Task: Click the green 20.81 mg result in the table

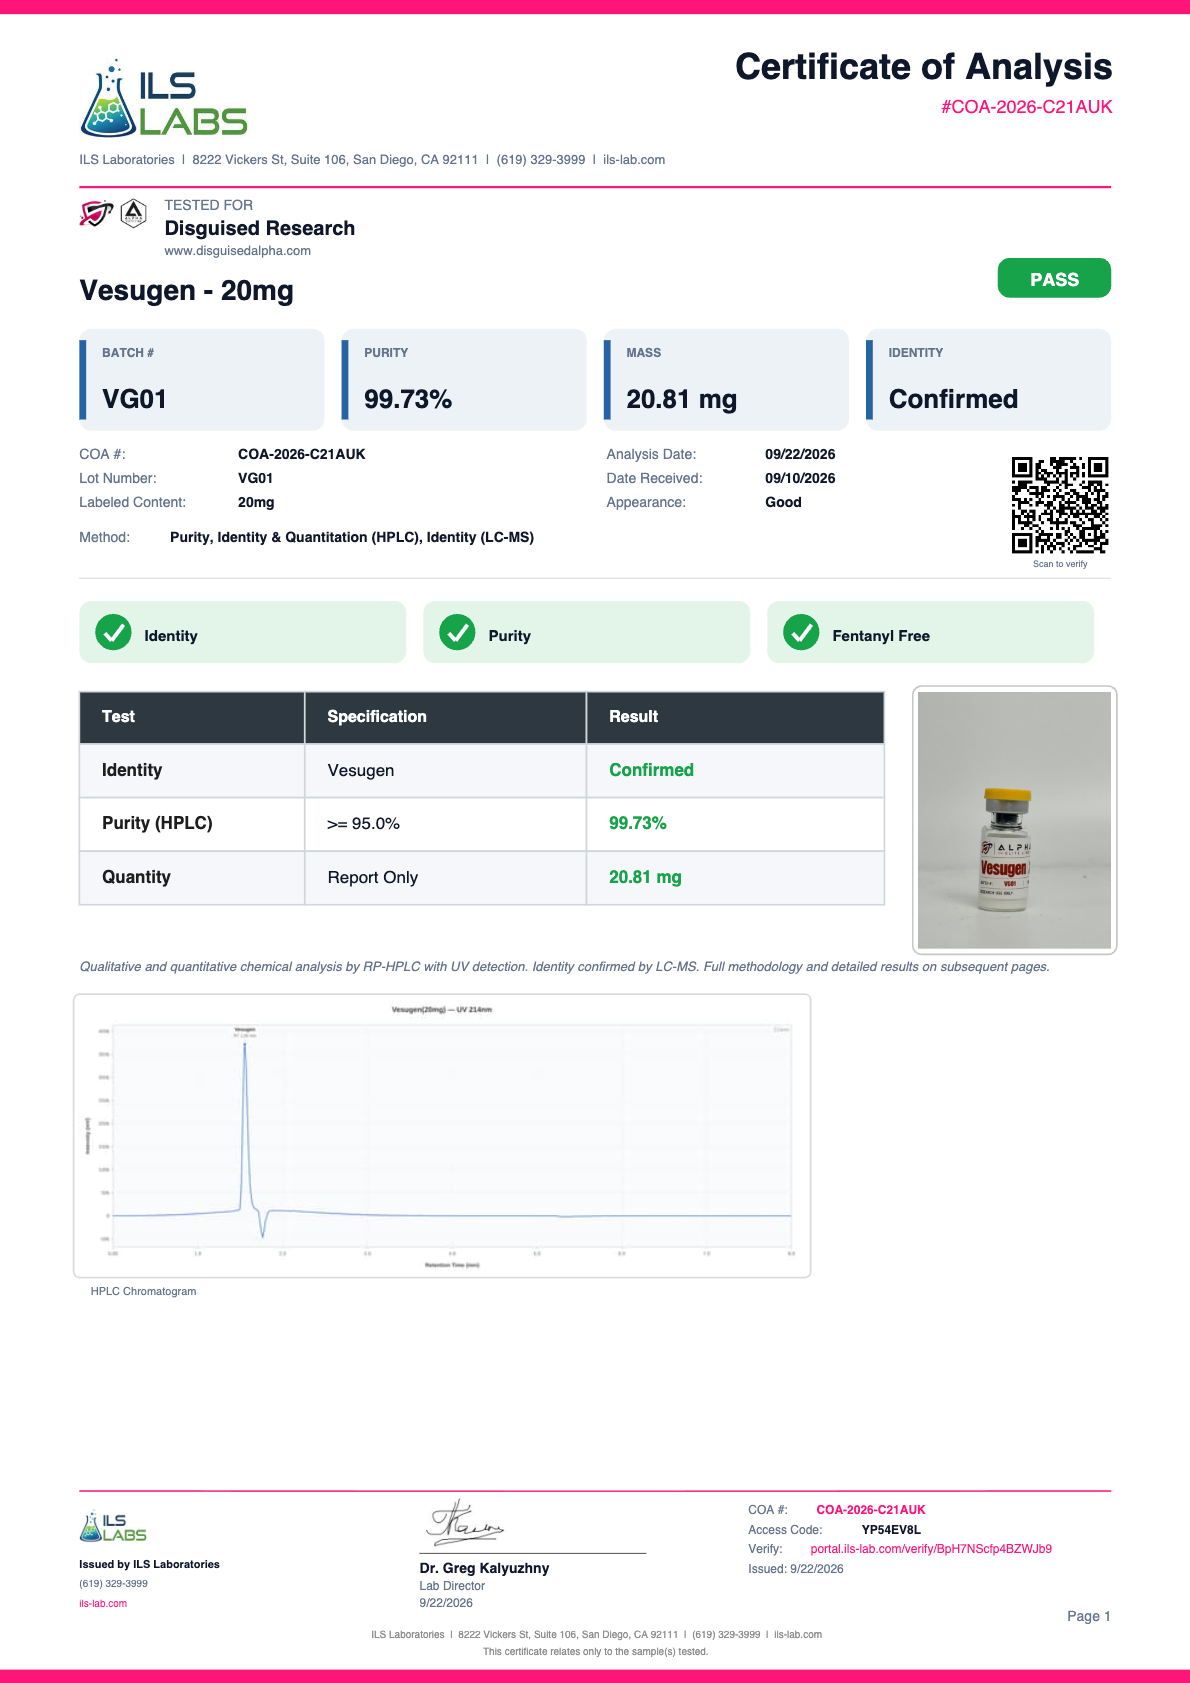Action: [645, 877]
